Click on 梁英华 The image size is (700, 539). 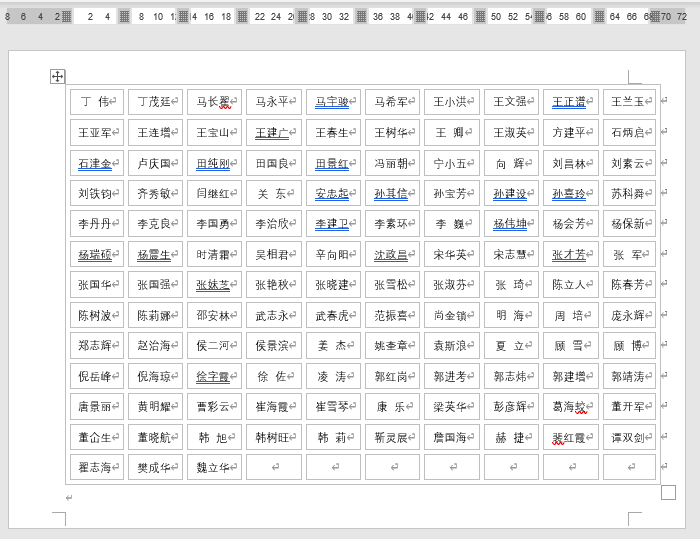[450, 406]
